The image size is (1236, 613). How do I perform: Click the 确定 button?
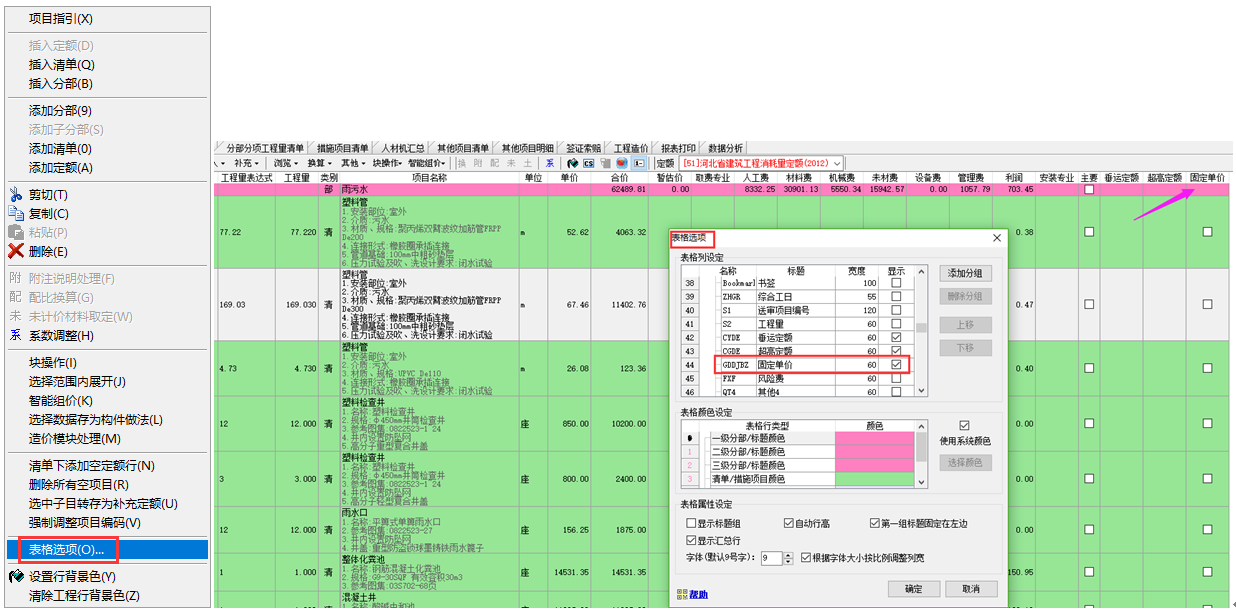pyautogui.click(x=914, y=589)
